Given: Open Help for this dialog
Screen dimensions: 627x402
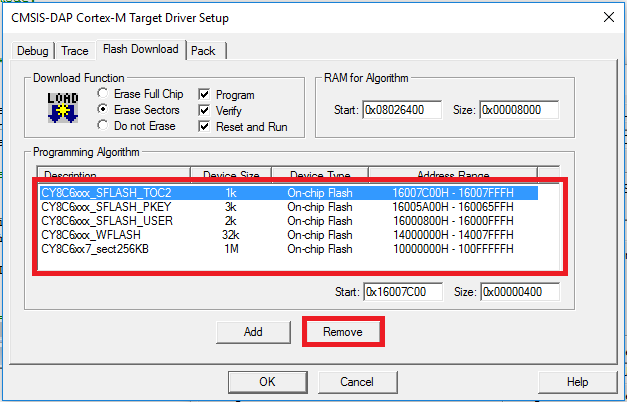Looking at the screenshot, I should click(x=577, y=382).
